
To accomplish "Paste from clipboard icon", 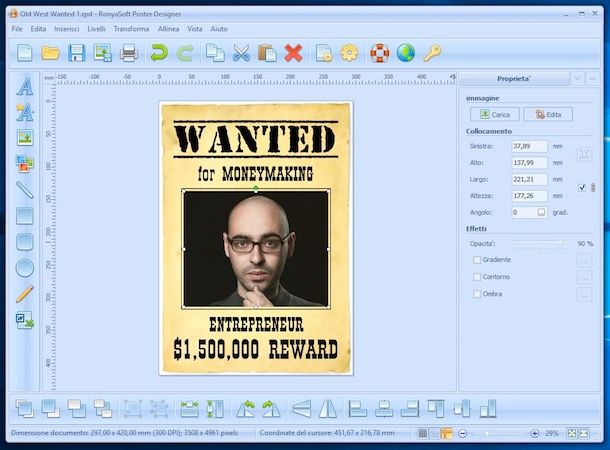I will tap(267, 53).
